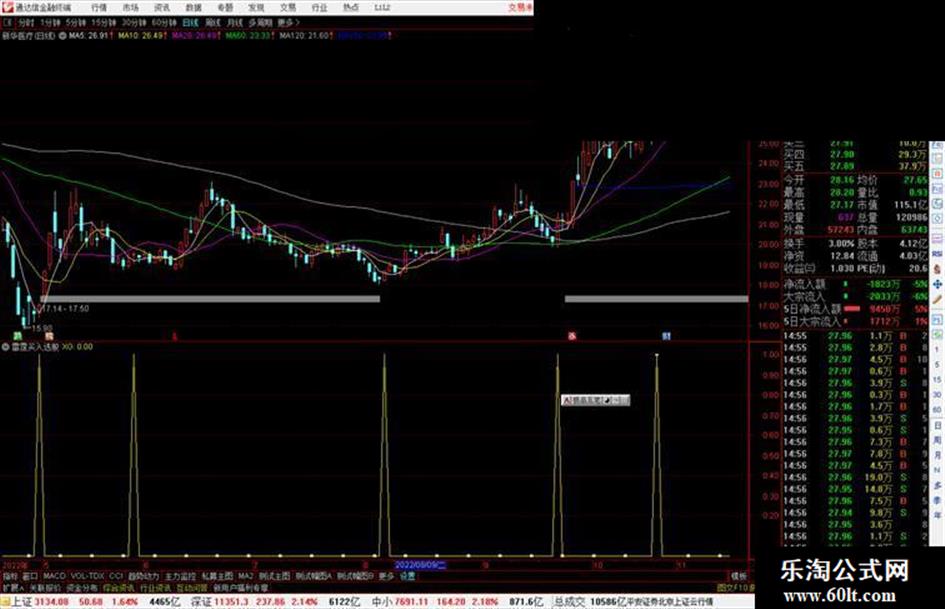
Task: Click the 模板 button at bottom right
Action: tap(739, 577)
